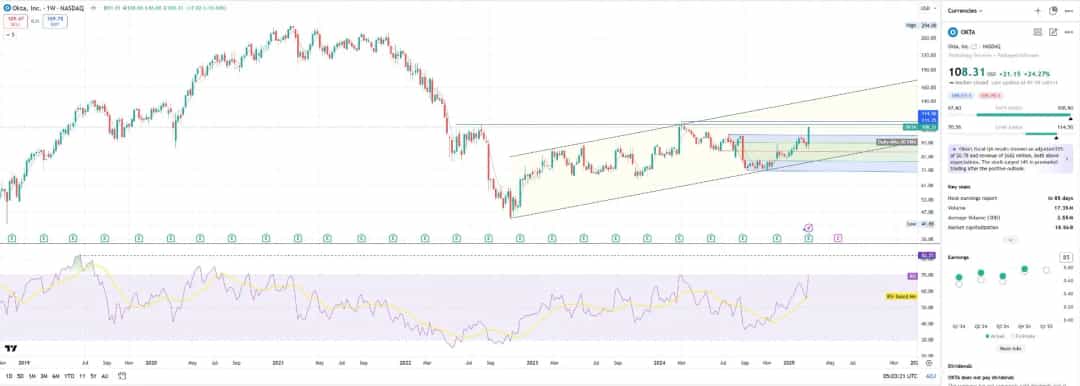Select the 1Y time range

coord(82,376)
